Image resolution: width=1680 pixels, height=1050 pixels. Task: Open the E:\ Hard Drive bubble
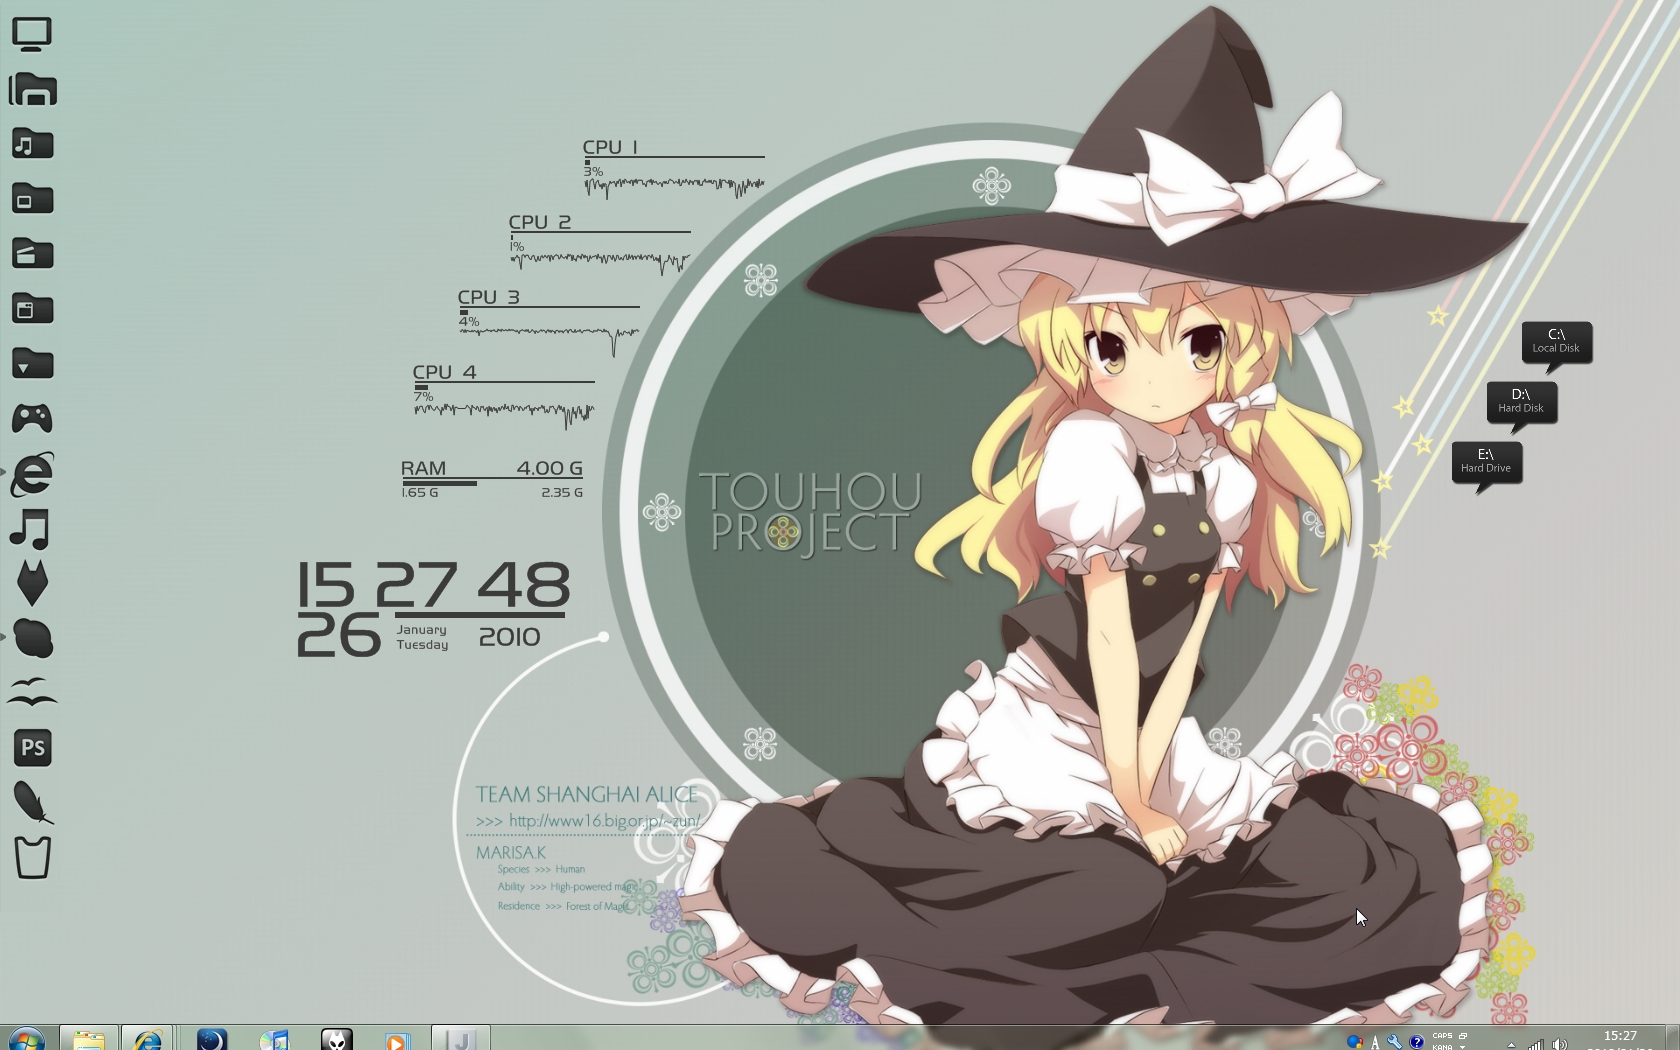tap(1487, 463)
